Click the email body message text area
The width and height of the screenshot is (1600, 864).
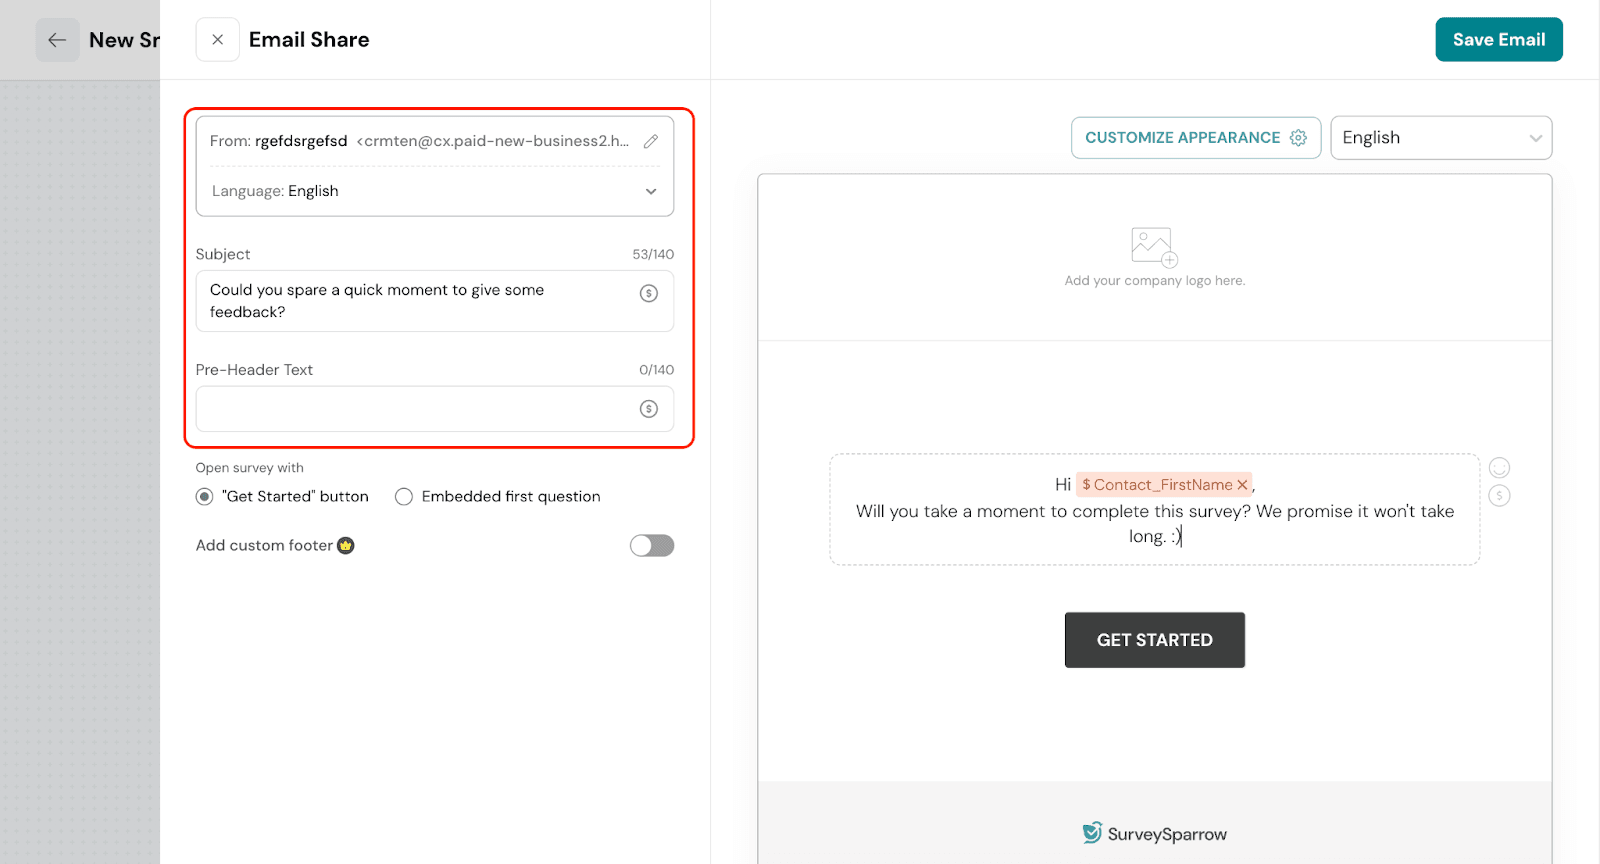pyautogui.click(x=1154, y=512)
